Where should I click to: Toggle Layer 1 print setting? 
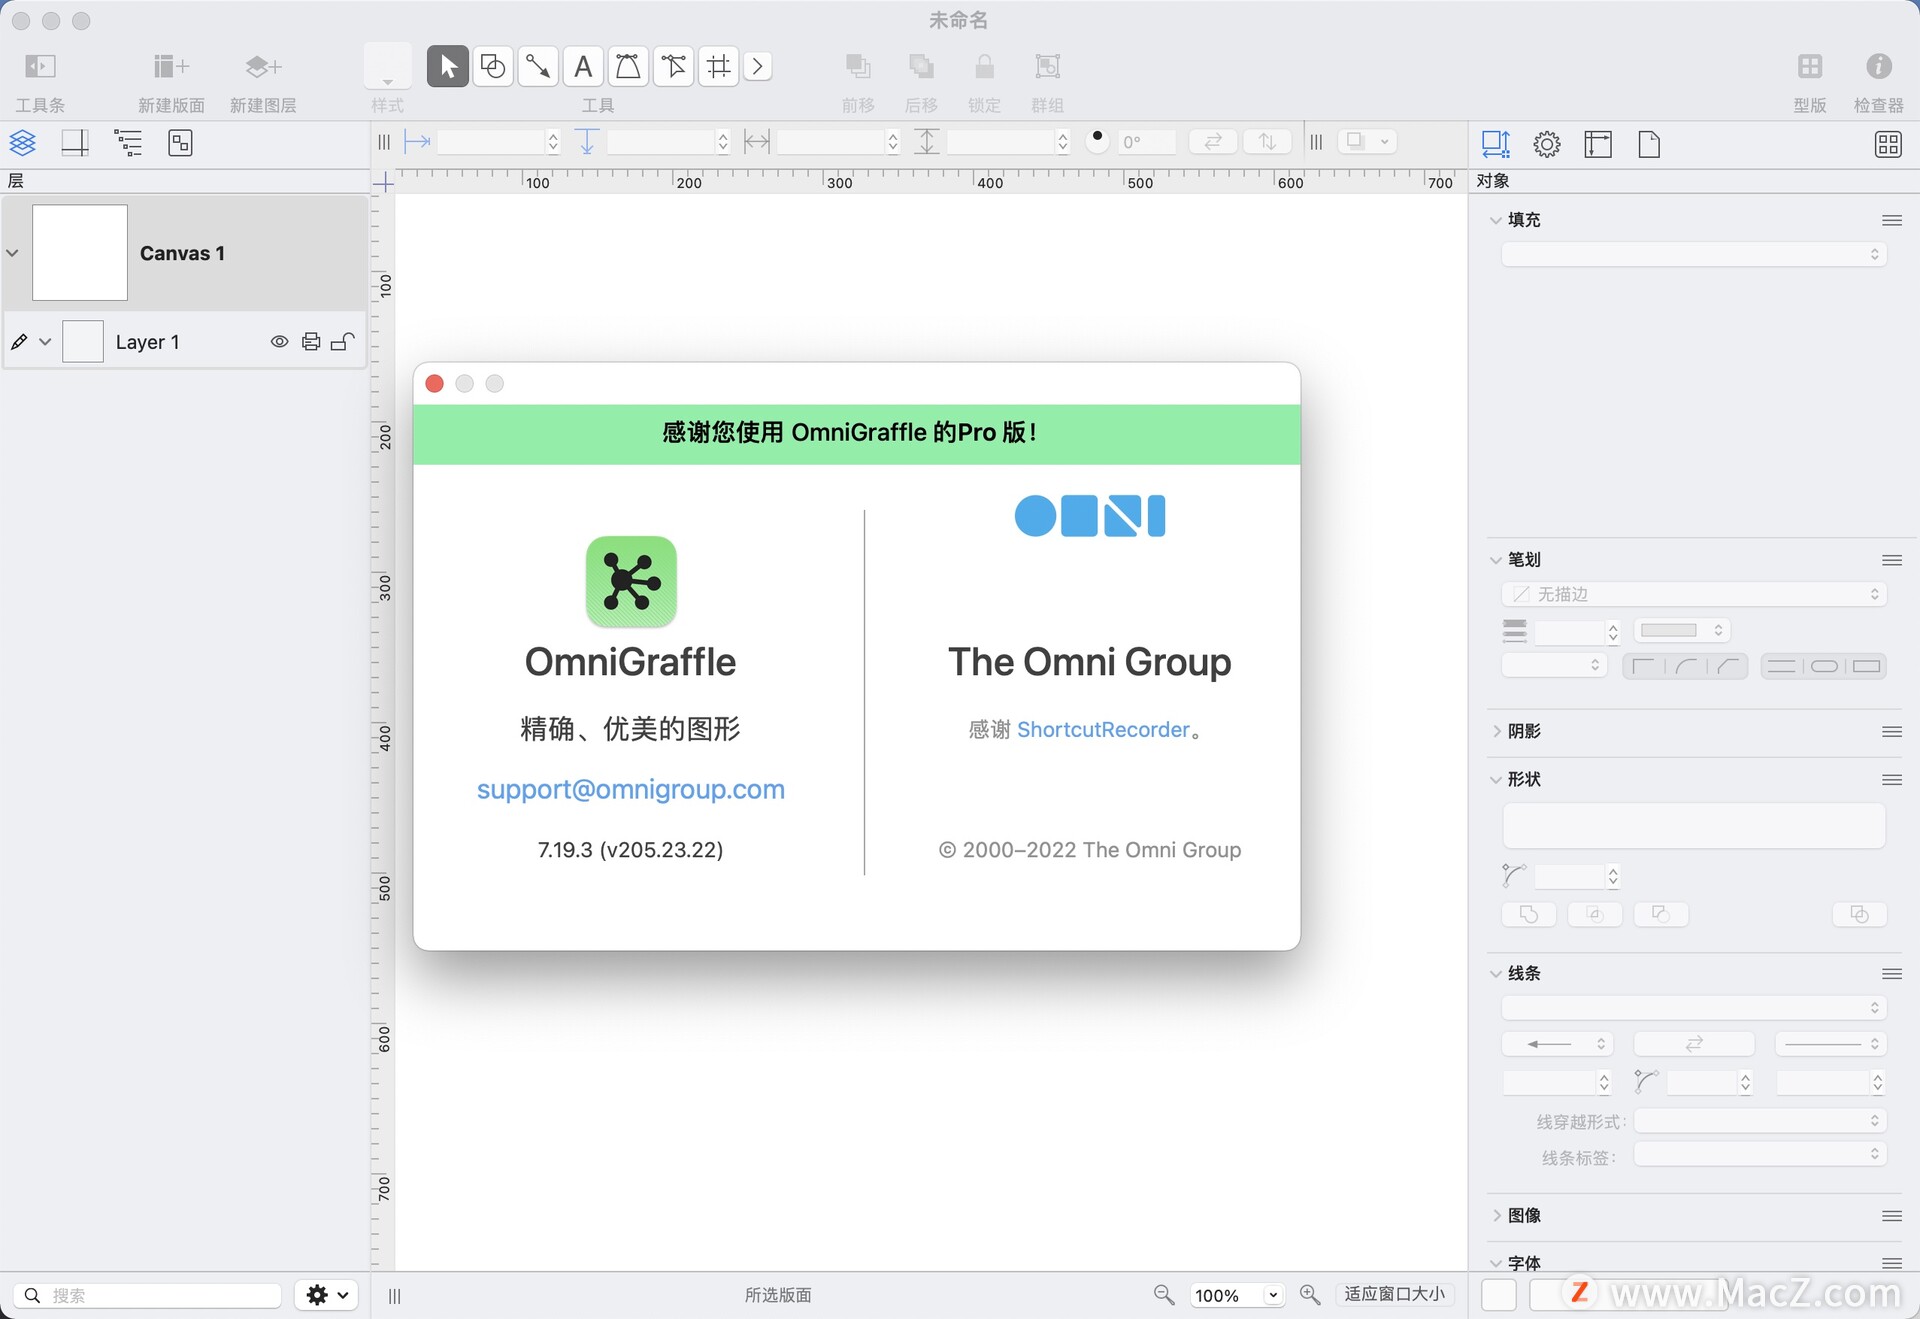[311, 342]
